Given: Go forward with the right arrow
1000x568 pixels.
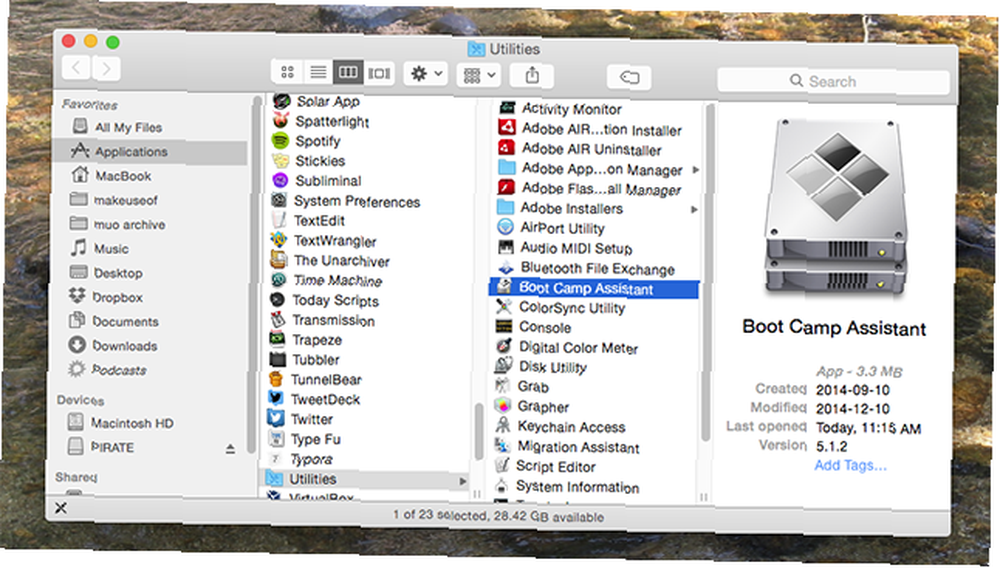Looking at the screenshot, I should [106, 68].
